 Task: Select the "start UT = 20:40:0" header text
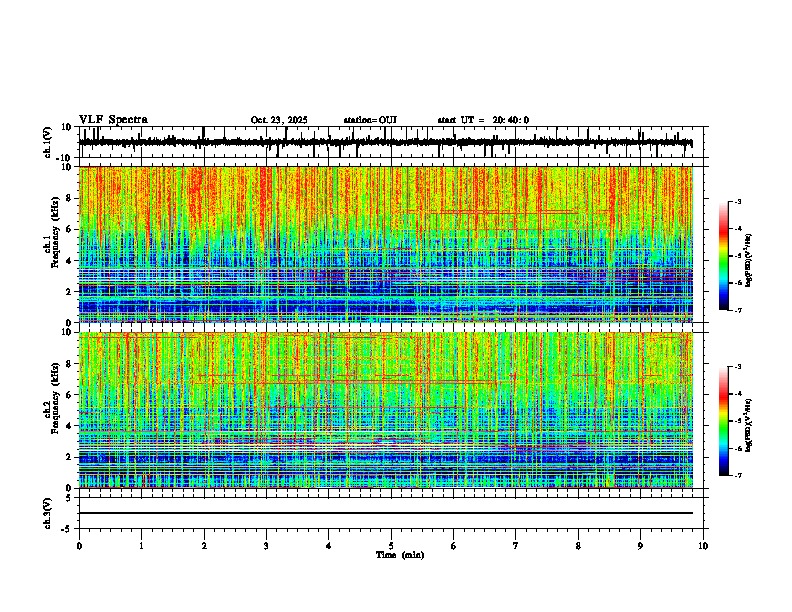(483, 120)
